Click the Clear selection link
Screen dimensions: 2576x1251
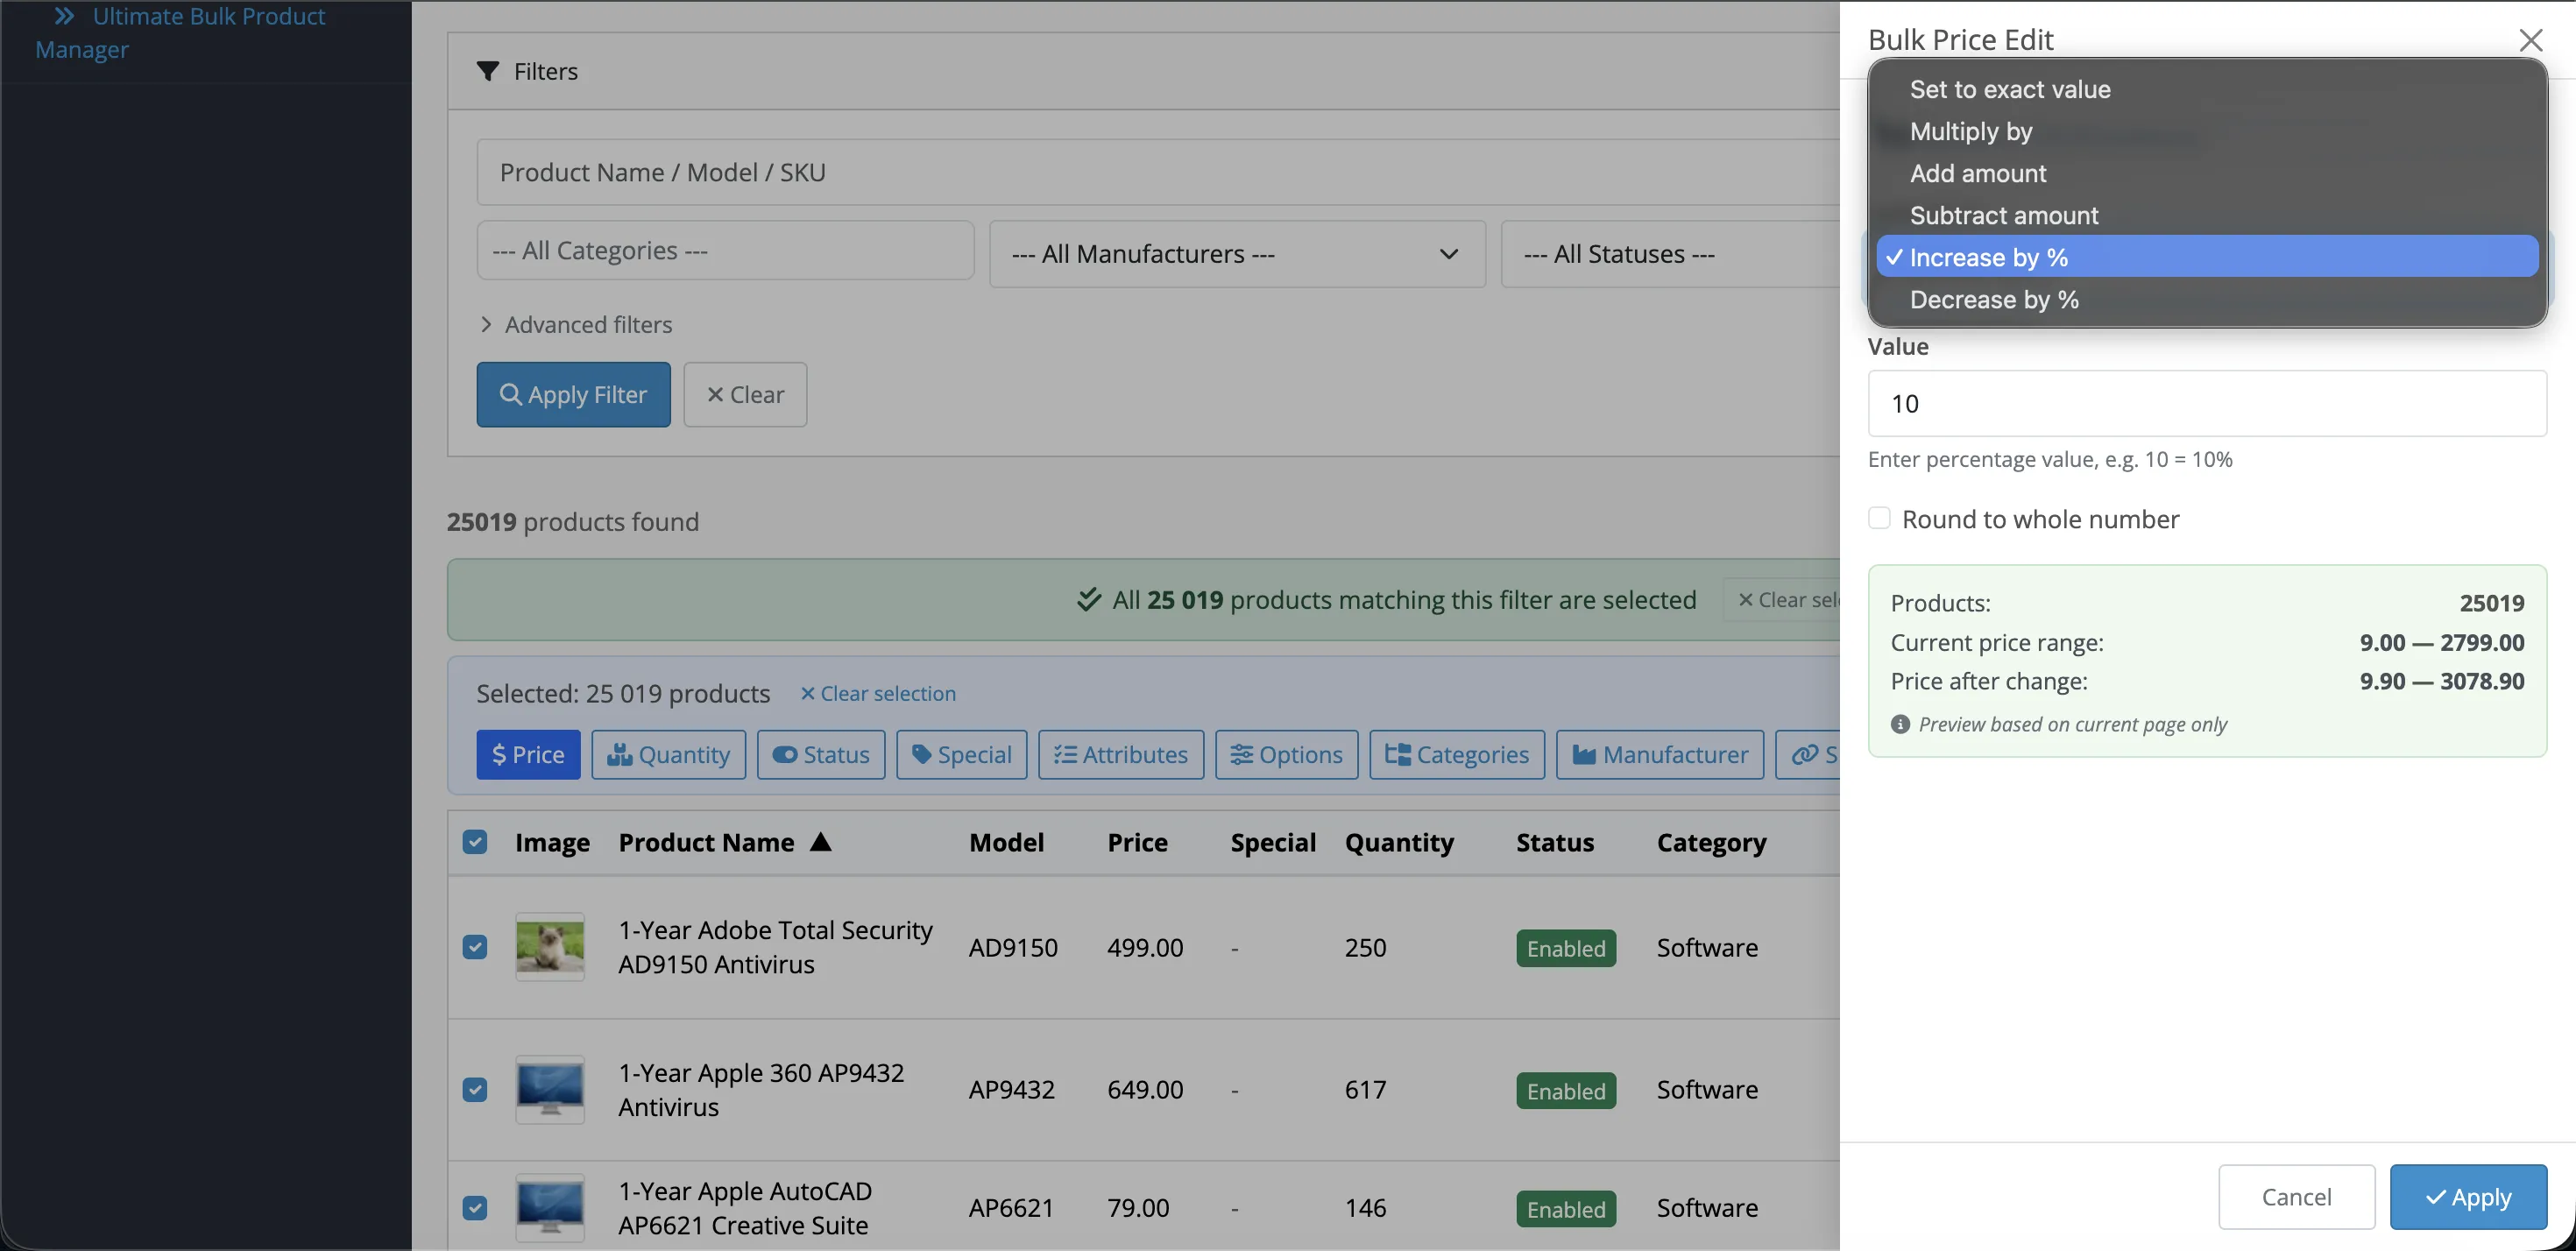click(878, 693)
